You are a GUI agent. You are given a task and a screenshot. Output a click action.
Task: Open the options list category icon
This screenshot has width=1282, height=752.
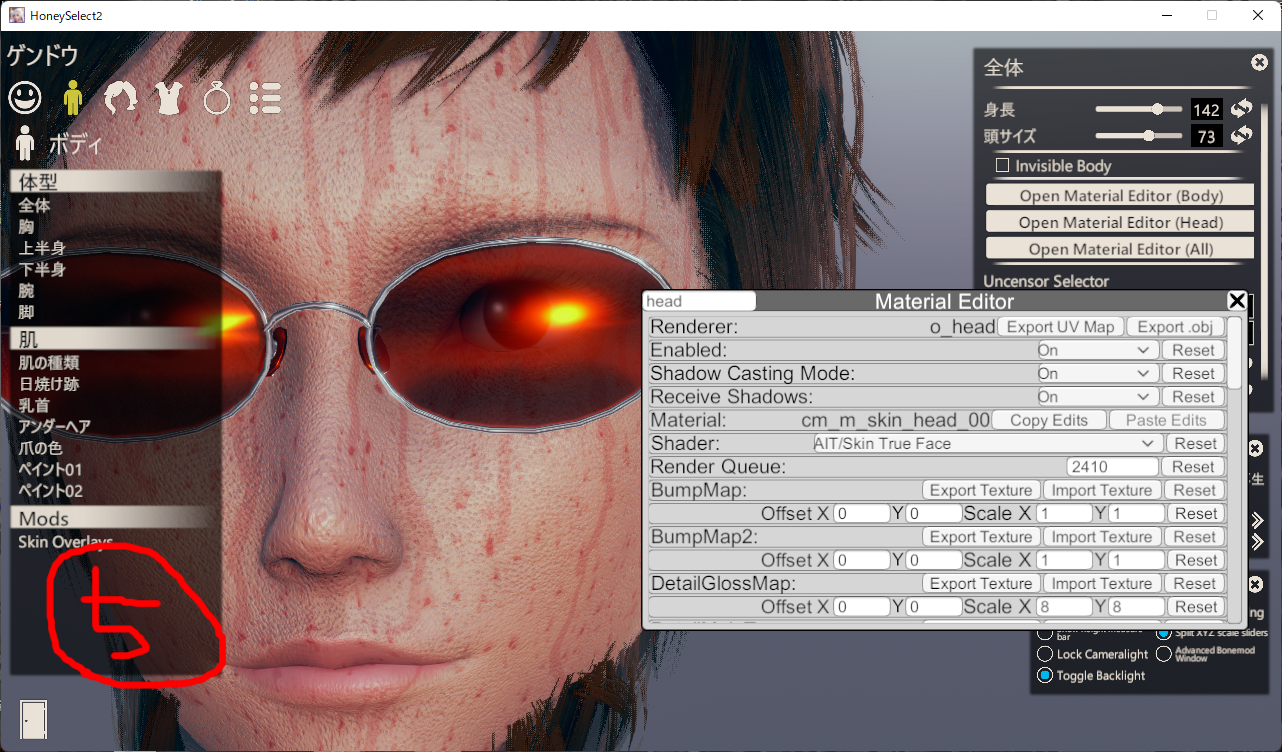(265, 97)
